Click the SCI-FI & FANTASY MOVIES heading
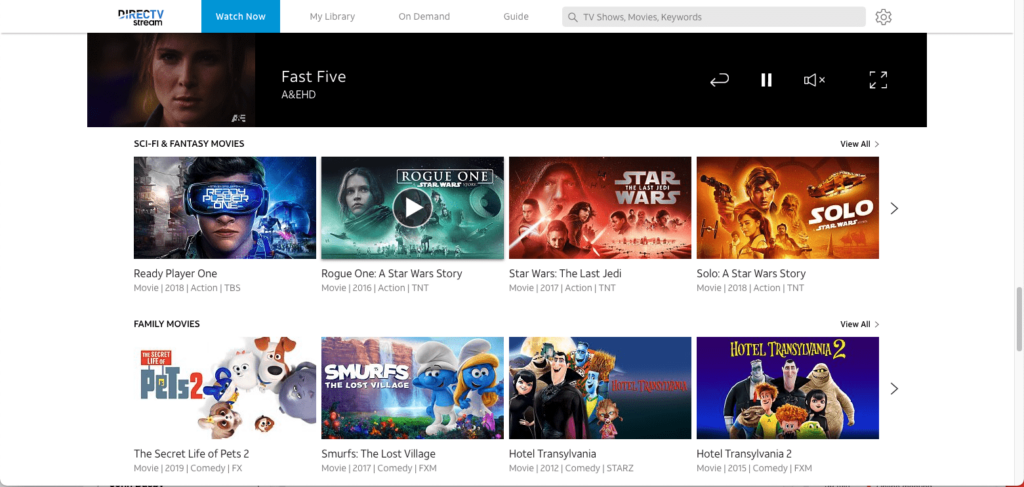Viewport: 1024px width, 487px height. (189, 144)
